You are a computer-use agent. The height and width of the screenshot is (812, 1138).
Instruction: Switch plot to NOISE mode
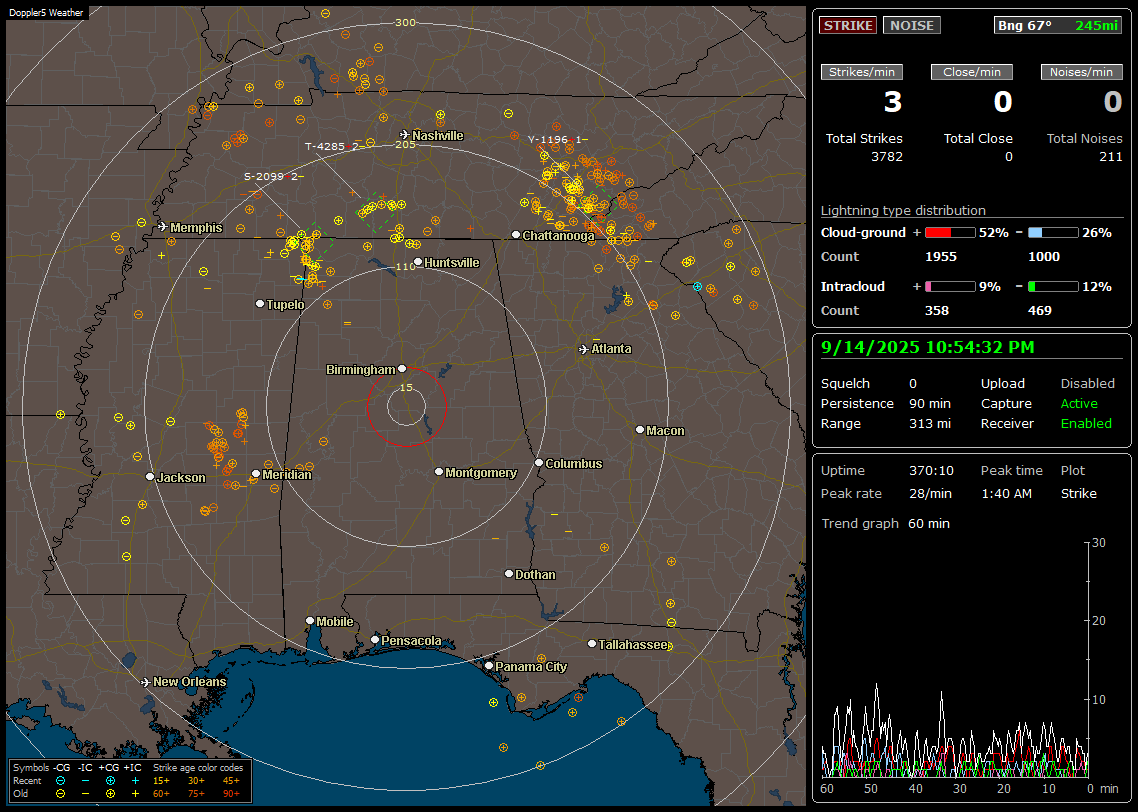912,25
